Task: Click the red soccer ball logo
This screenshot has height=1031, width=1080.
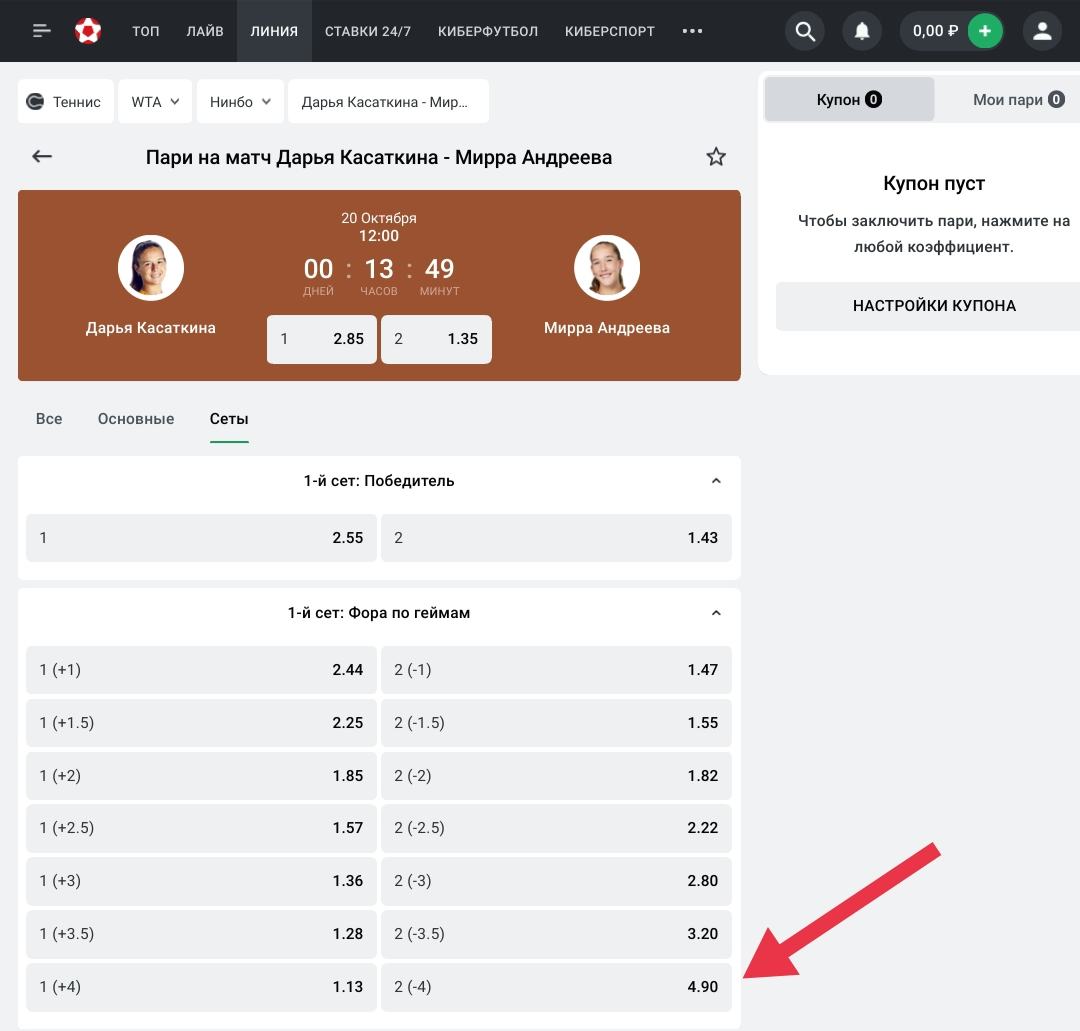Action: click(x=88, y=31)
